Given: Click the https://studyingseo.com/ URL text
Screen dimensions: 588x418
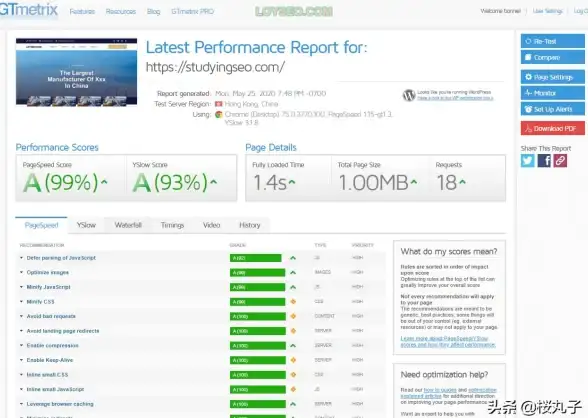Looking at the screenshot, I should pos(215,67).
